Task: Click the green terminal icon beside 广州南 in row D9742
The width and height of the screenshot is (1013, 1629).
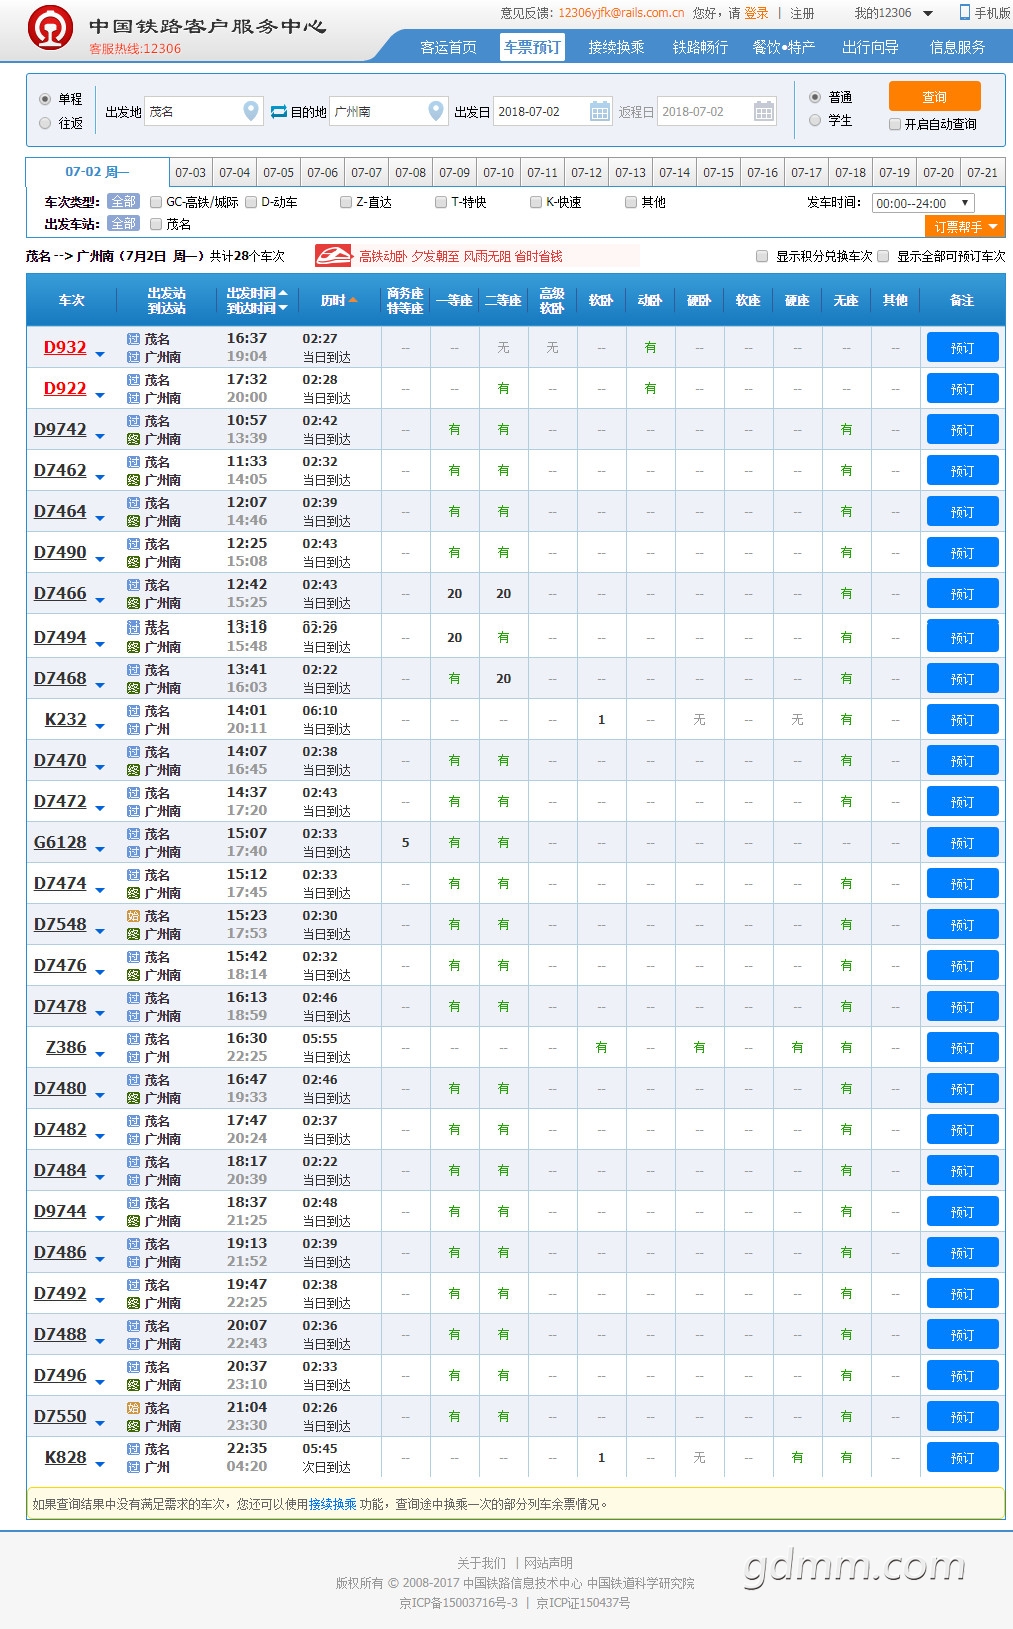Action: click(133, 439)
